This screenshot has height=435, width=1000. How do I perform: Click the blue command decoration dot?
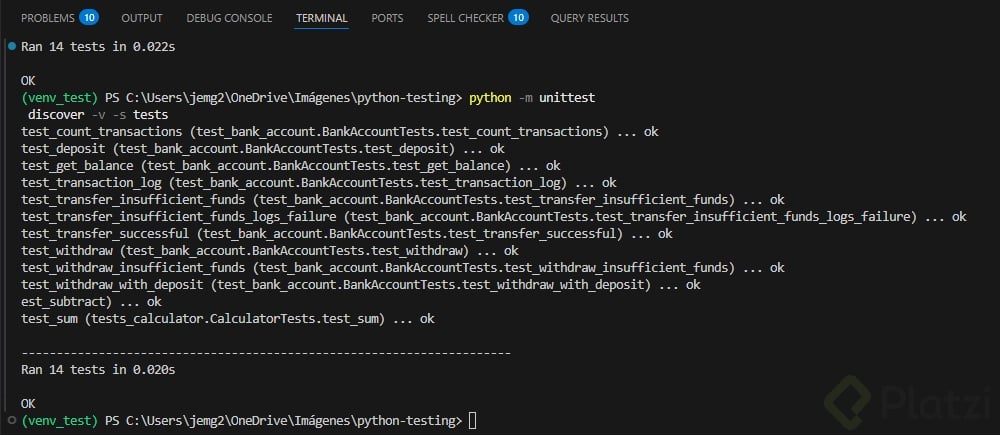pos(11,46)
